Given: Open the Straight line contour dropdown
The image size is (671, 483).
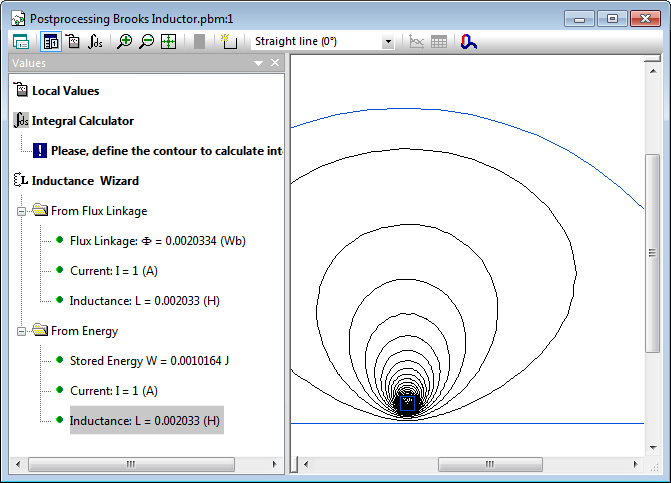Looking at the screenshot, I should pos(388,41).
